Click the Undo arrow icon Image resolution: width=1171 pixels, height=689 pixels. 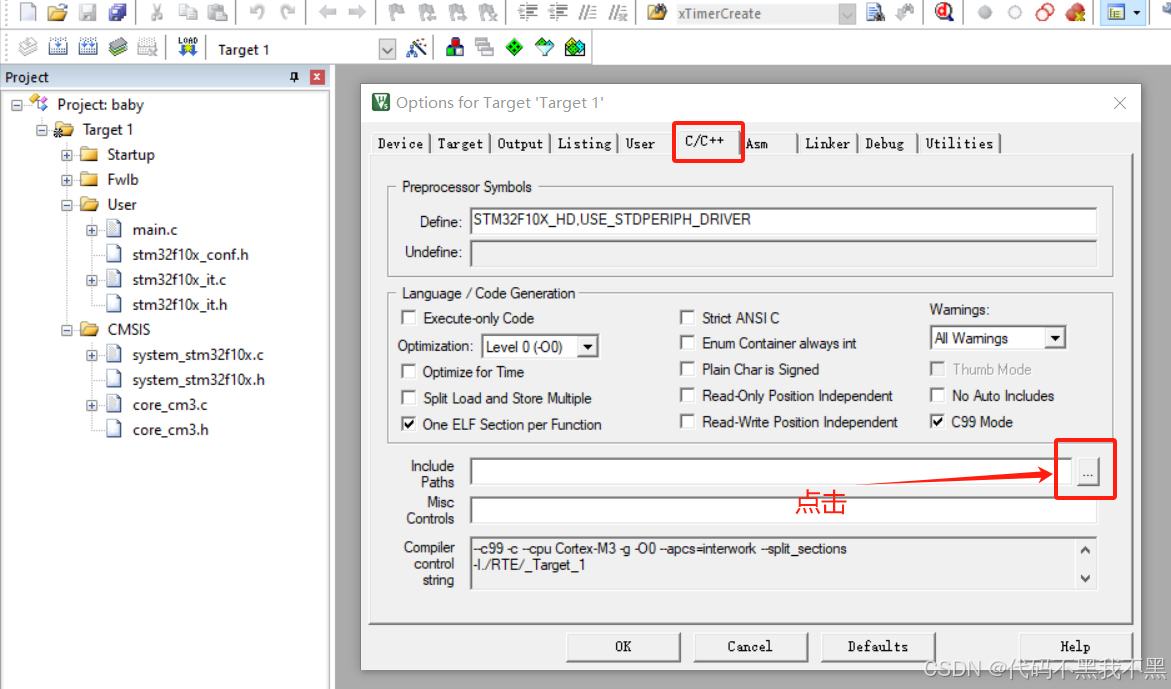257,12
